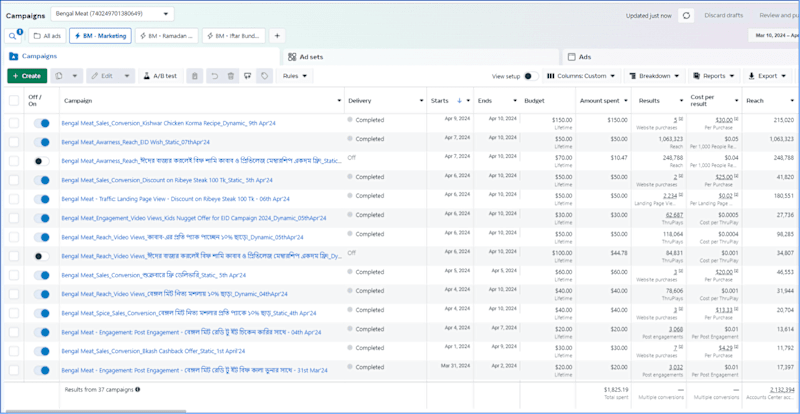800x414 pixels.
Task: Click Discard drafts
Action: point(723,16)
